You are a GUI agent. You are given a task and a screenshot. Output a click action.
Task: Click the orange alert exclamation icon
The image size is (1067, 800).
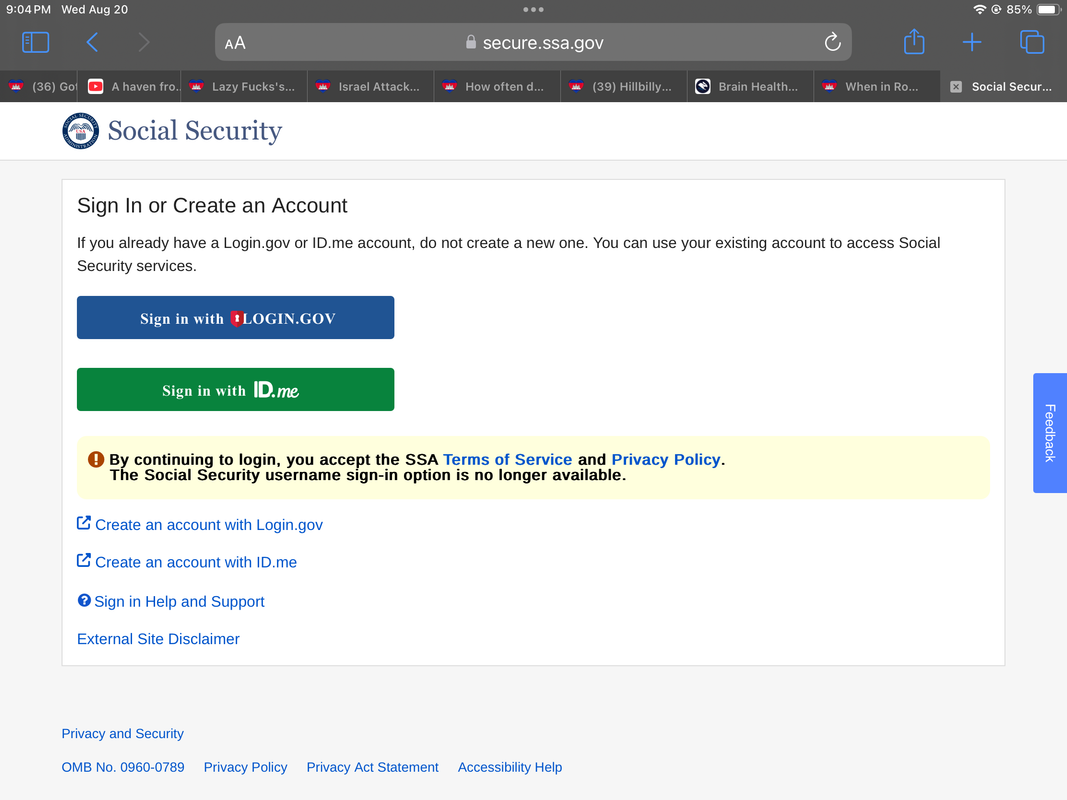(x=96, y=459)
